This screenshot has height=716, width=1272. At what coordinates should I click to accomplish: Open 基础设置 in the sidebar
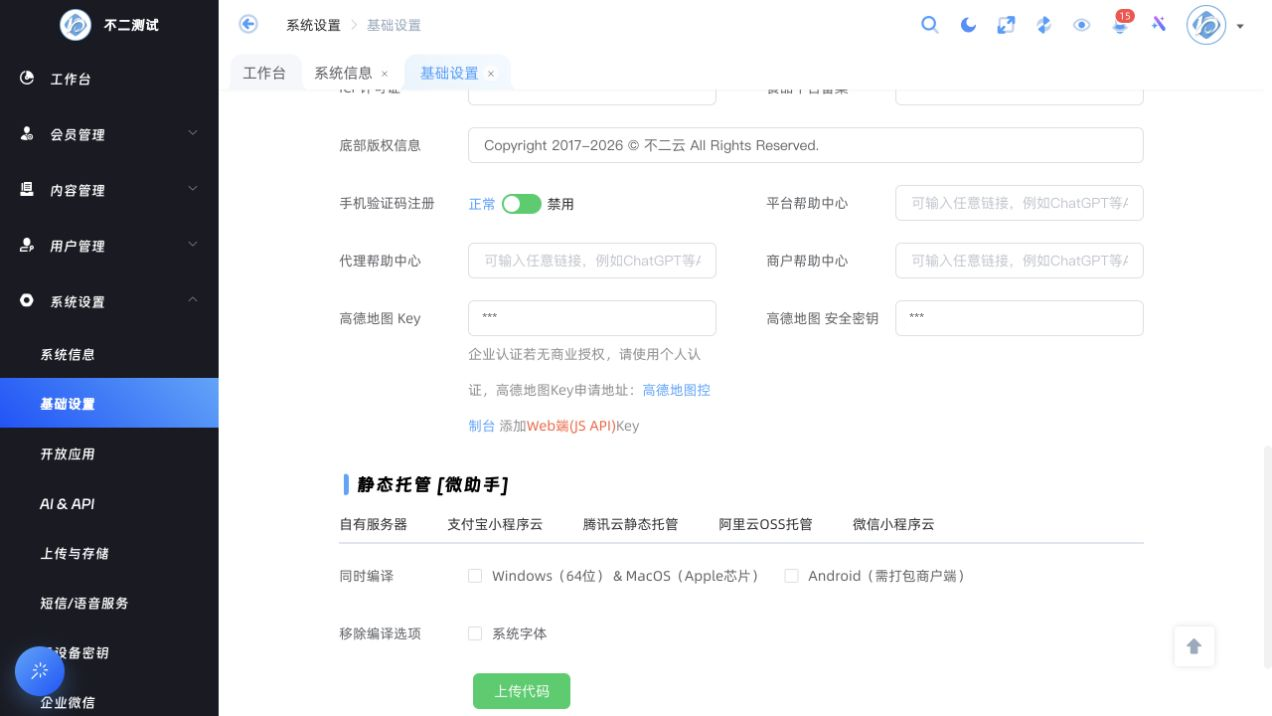(109, 403)
